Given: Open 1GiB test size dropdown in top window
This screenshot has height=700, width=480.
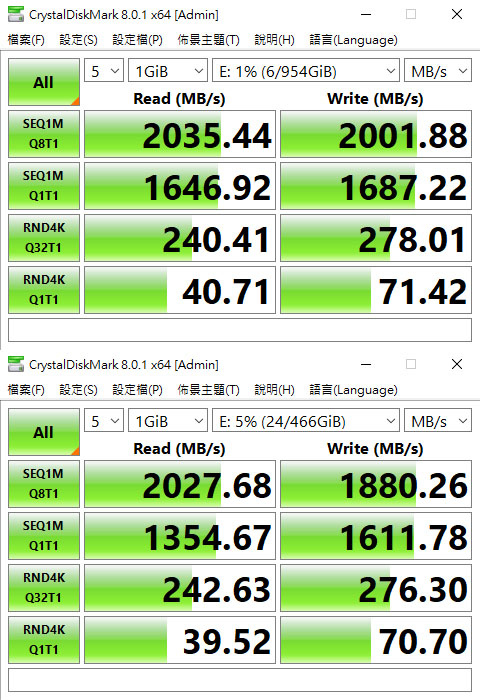Looking at the screenshot, I should coord(168,71).
